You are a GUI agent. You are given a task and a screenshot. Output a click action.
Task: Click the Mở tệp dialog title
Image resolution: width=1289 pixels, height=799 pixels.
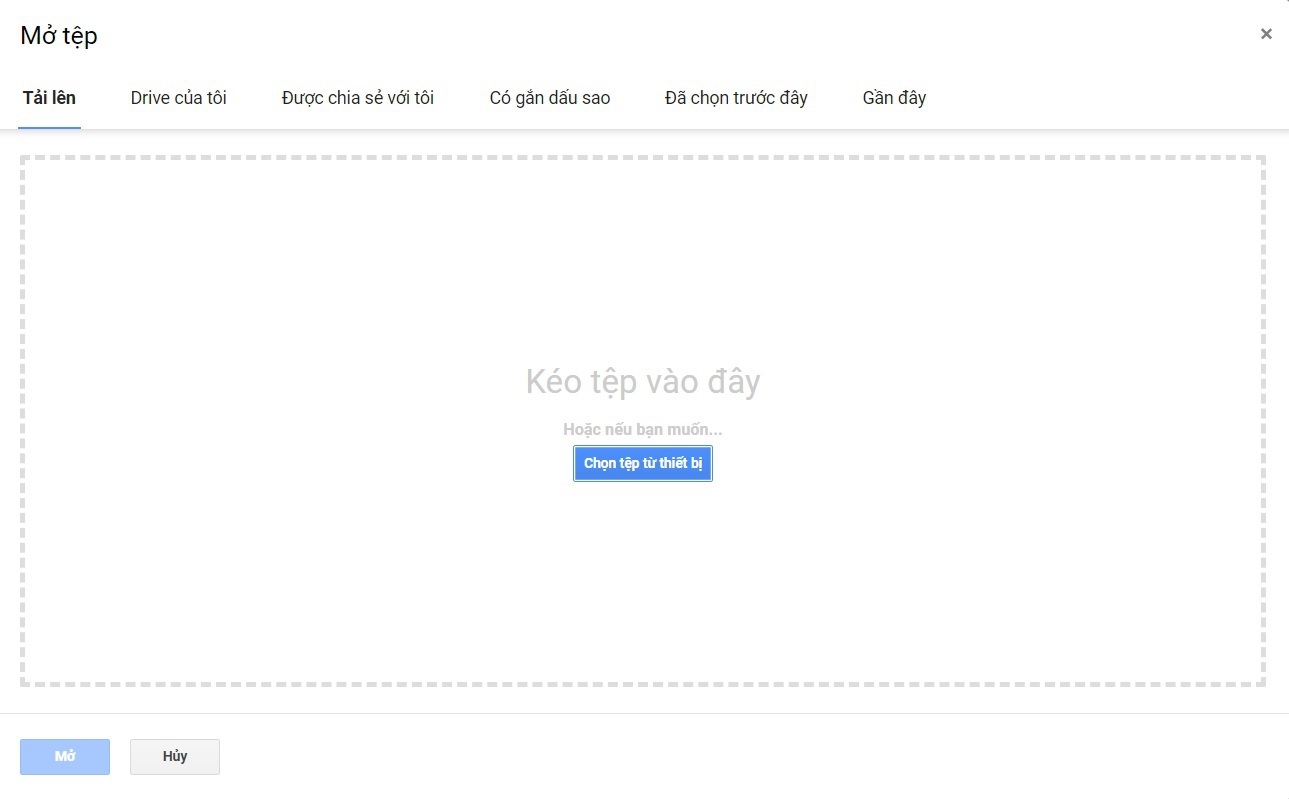click(x=59, y=37)
